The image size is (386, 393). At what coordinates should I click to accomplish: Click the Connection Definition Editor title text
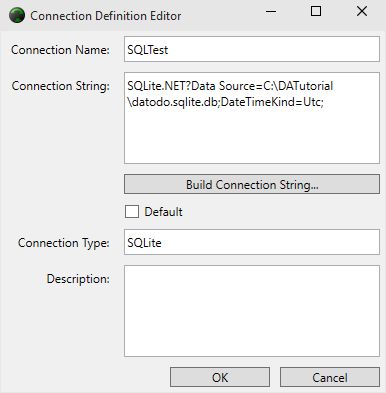pos(106,16)
